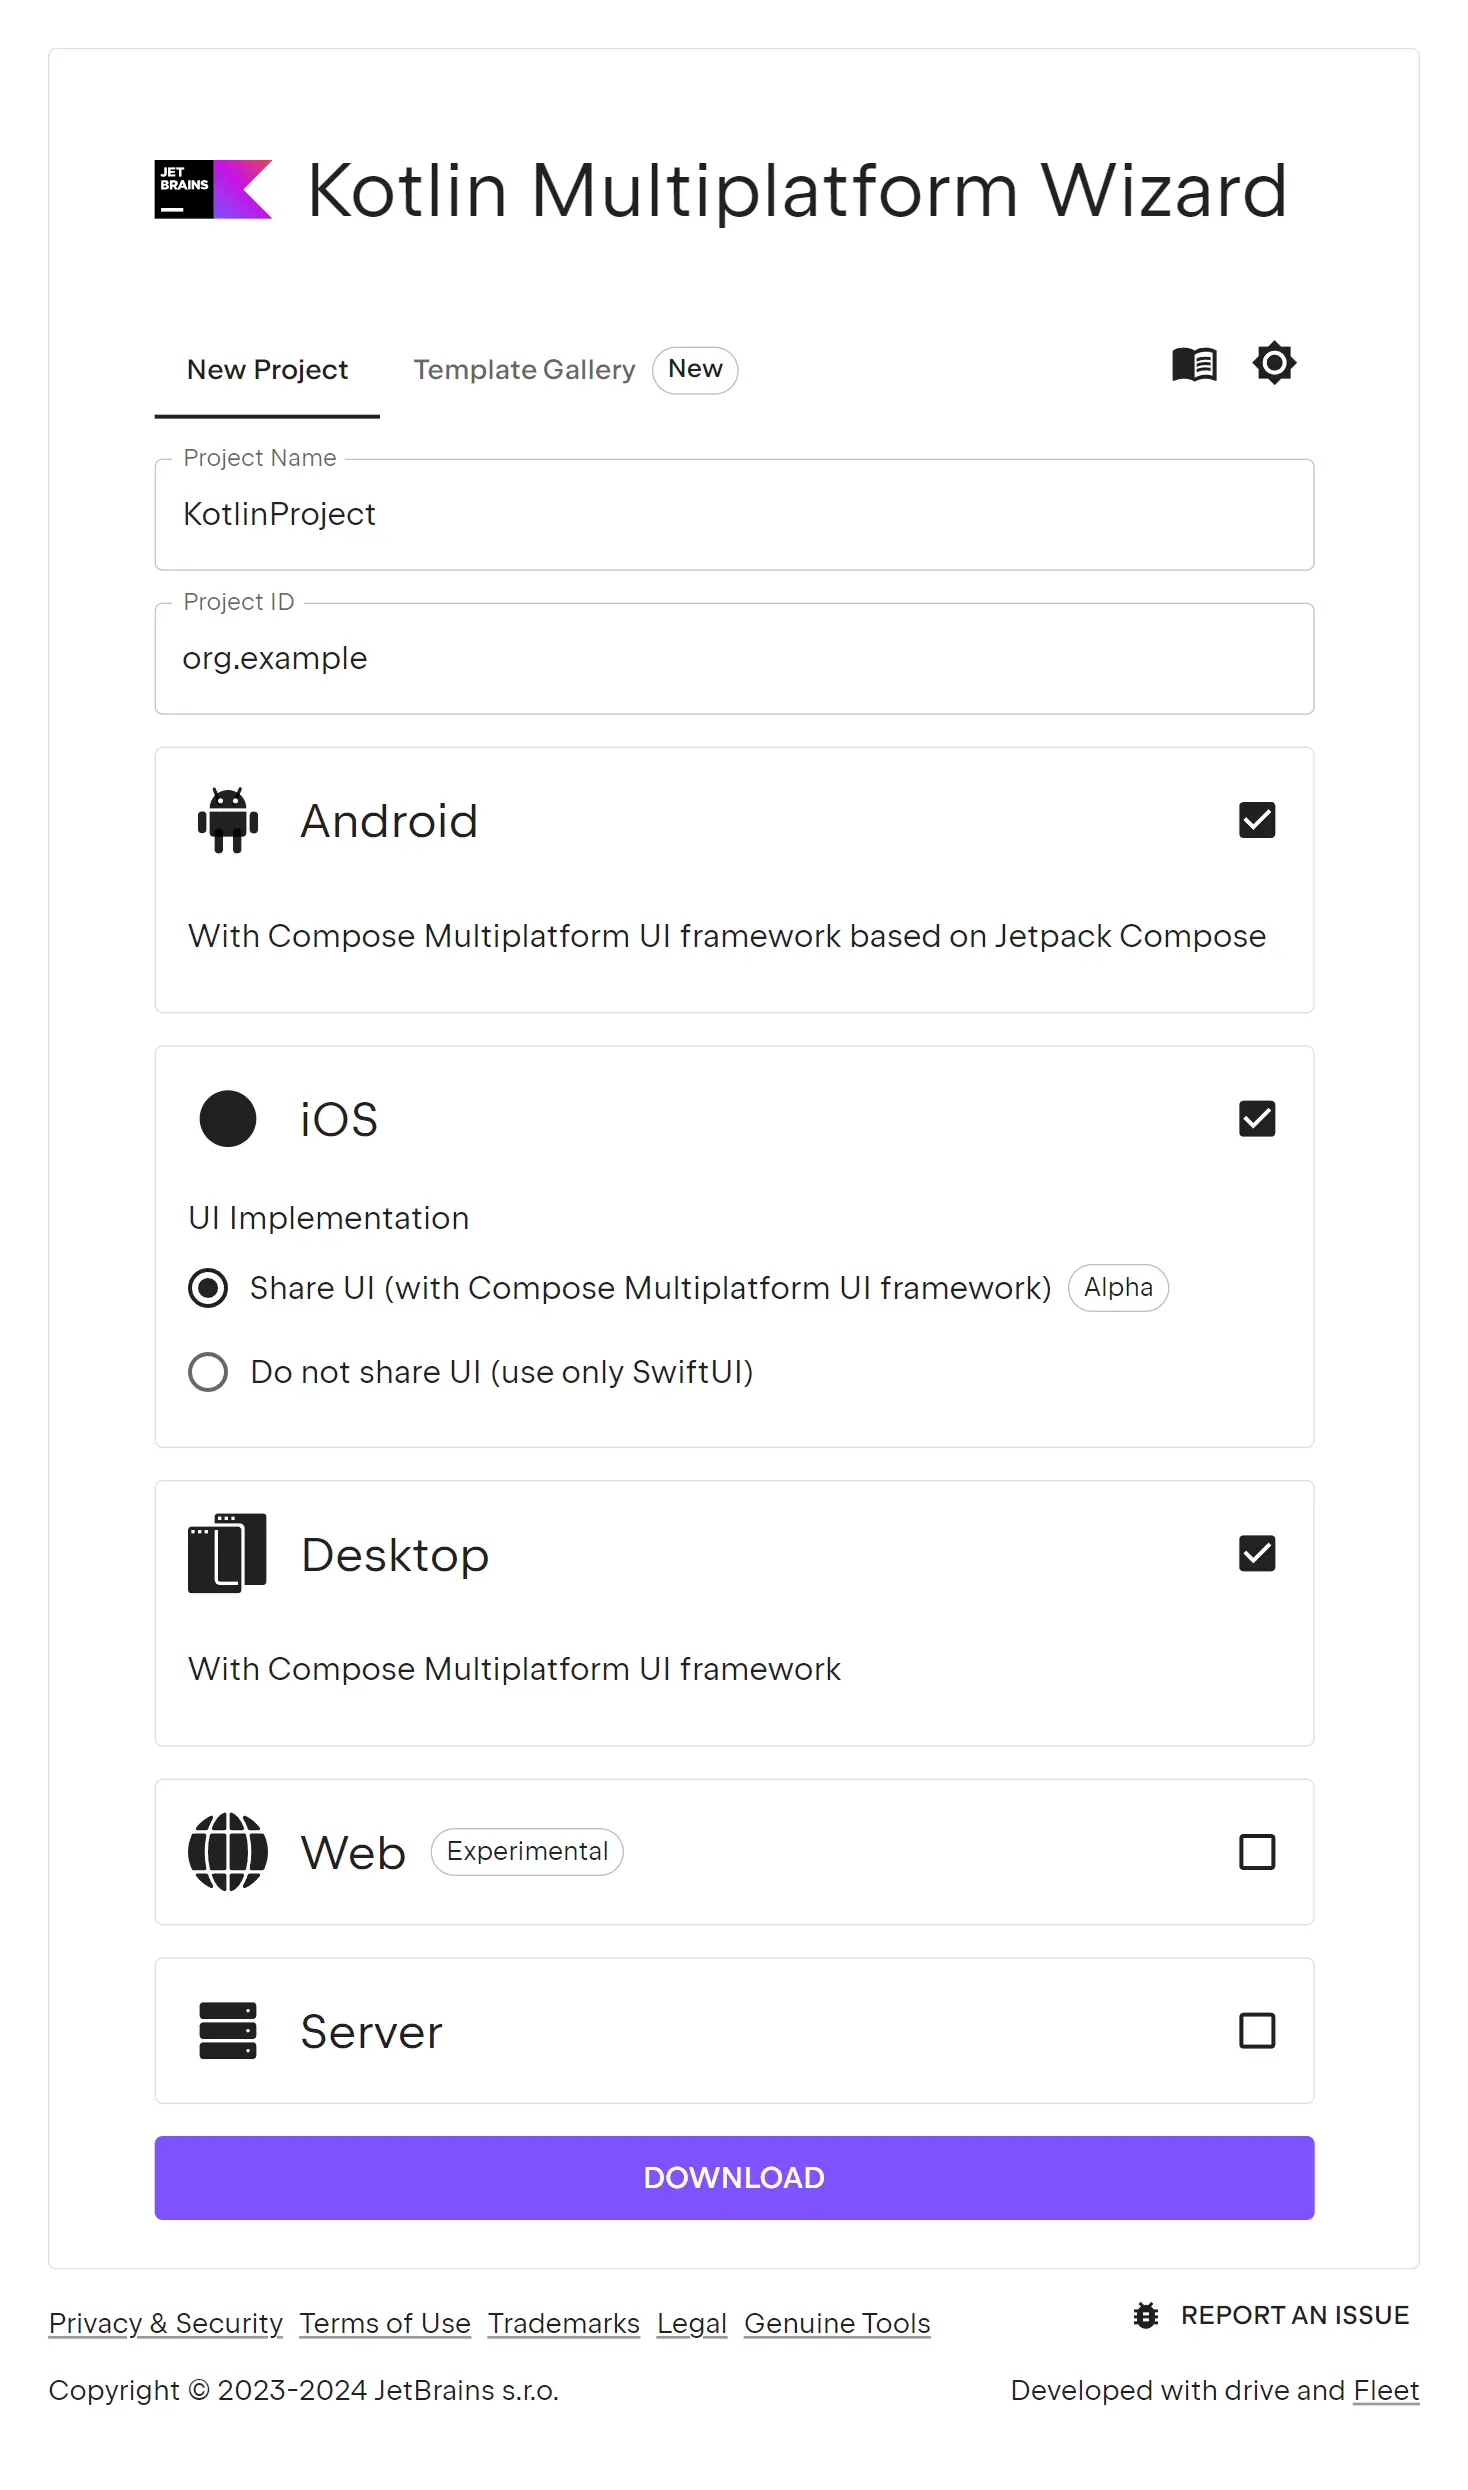This screenshot has height=2490, width=1468.
Task: Click the iOS platform circle icon
Action: click(228, 1118)
